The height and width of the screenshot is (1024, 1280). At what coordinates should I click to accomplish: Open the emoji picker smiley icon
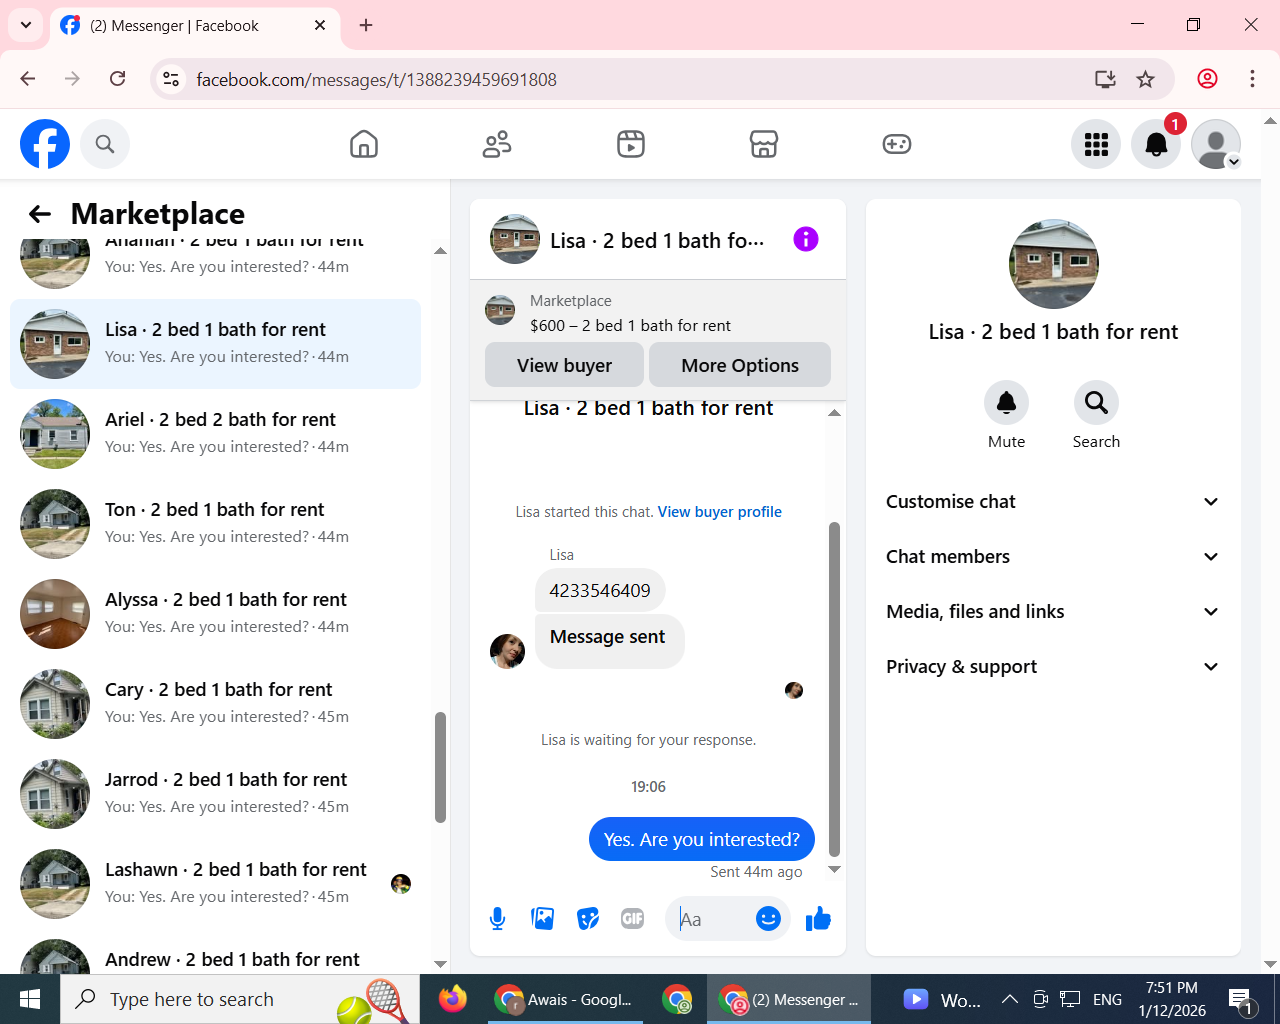(768, 919)
